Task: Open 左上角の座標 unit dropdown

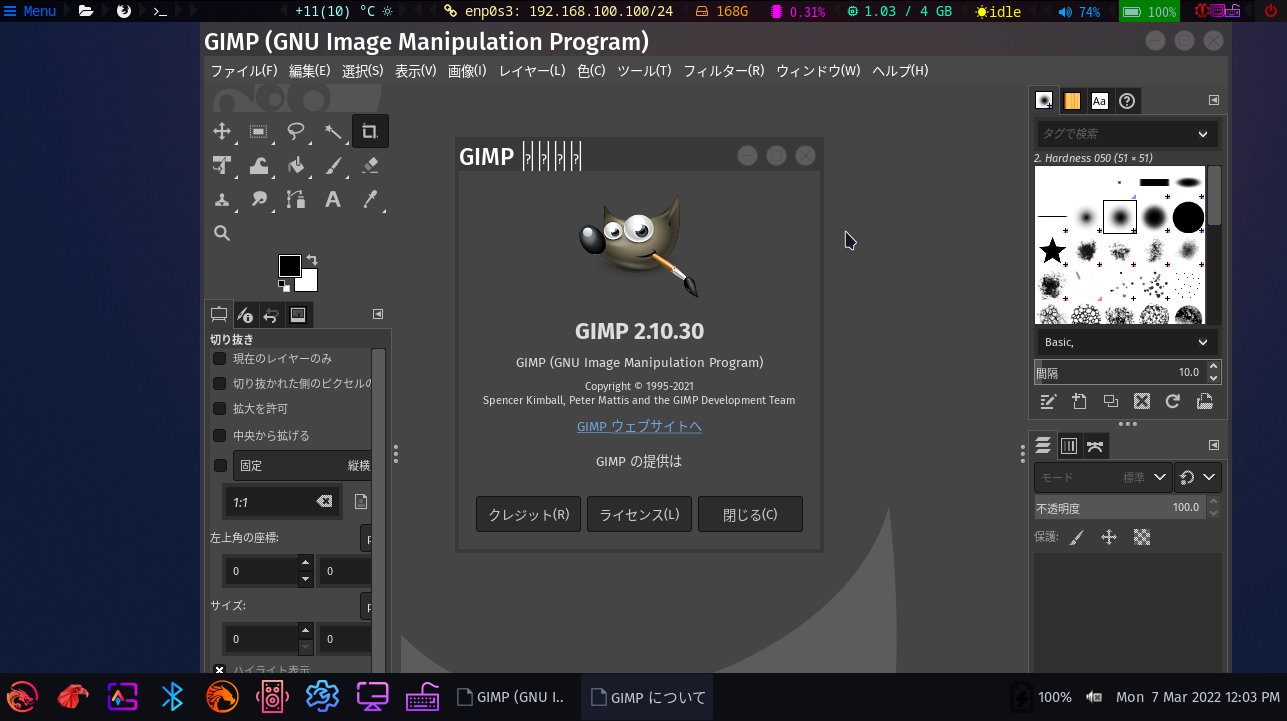Action: (x=366, y=538)
